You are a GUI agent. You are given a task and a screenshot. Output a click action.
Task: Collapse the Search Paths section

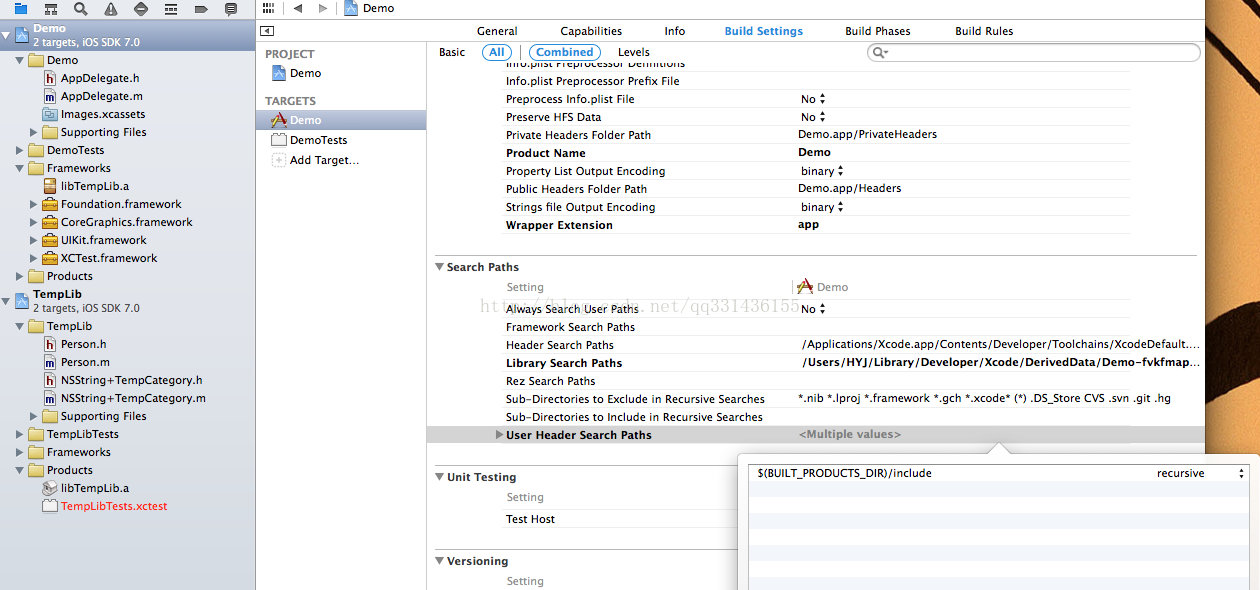tap(439, 267)
